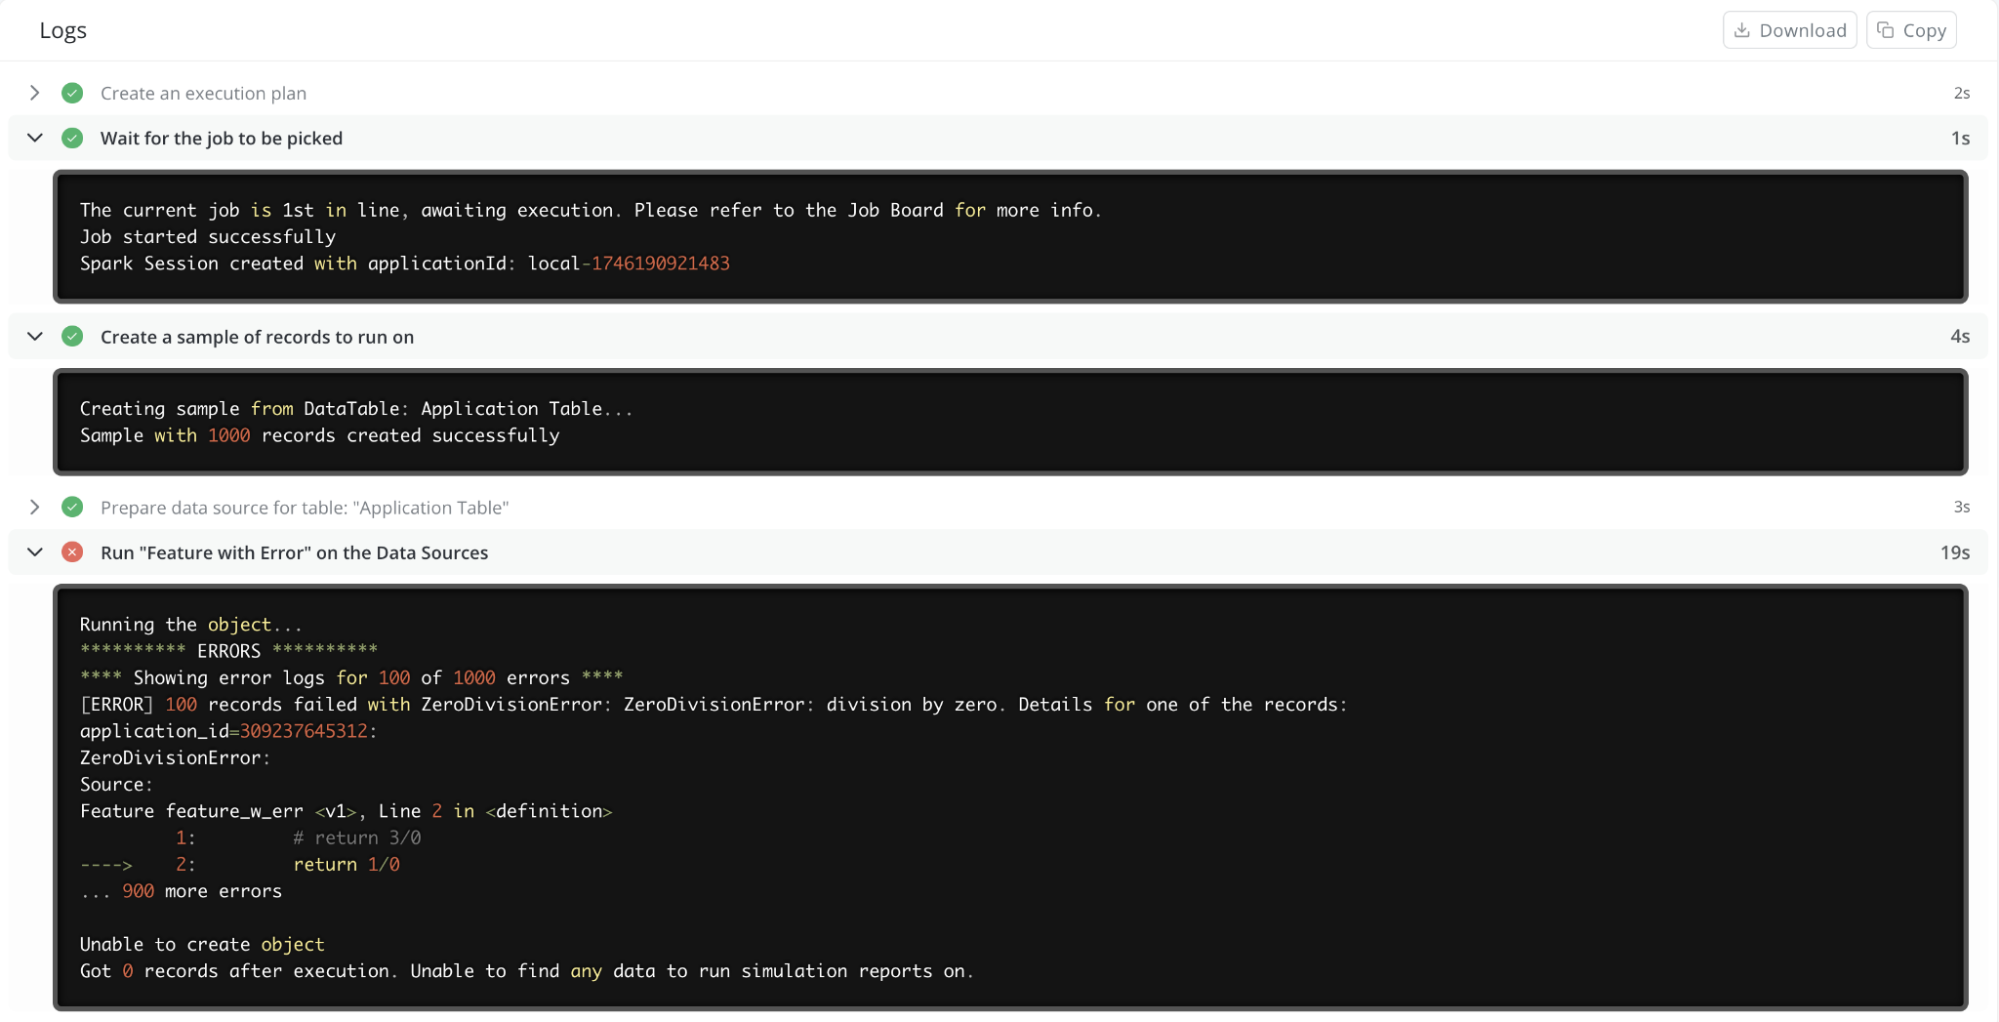
Task: Select the "Create an execution plan" step title
Action: [203, 93]
